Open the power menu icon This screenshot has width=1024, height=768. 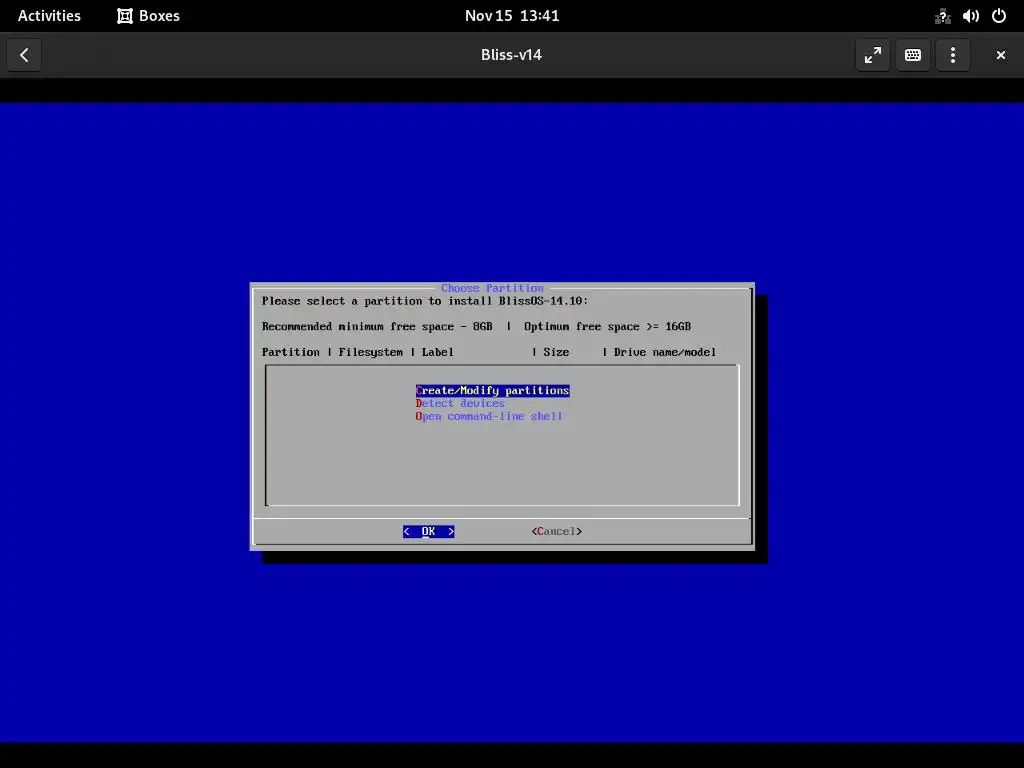(x=999, y=16)
